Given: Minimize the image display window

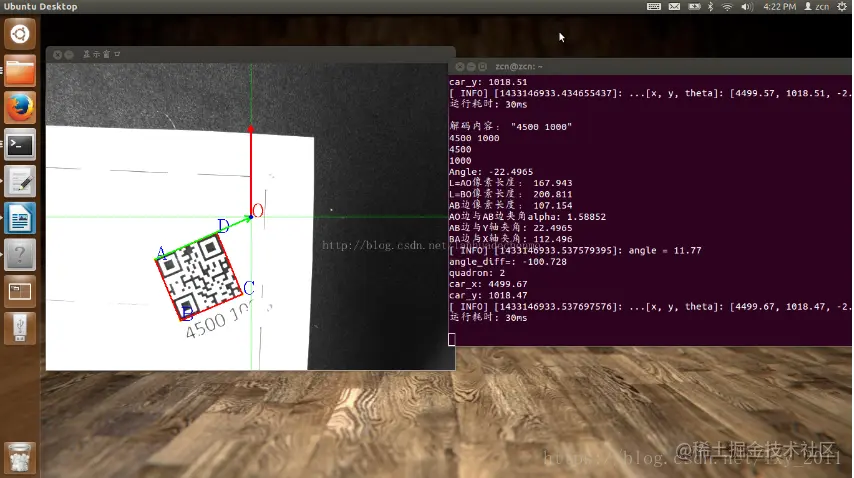Looking at the screenshot, I should pos(69,54).
